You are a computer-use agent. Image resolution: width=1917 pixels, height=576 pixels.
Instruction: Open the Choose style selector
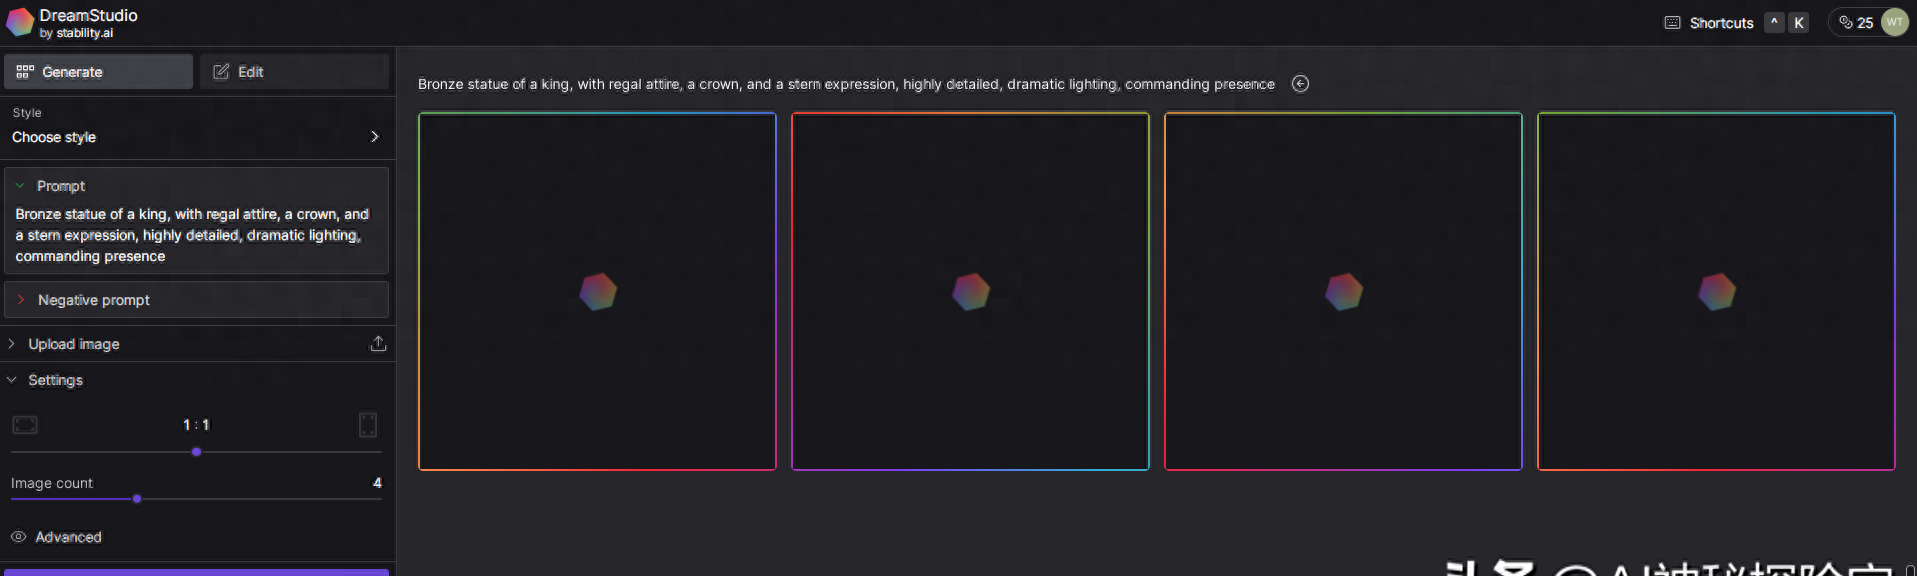(196, 137)
